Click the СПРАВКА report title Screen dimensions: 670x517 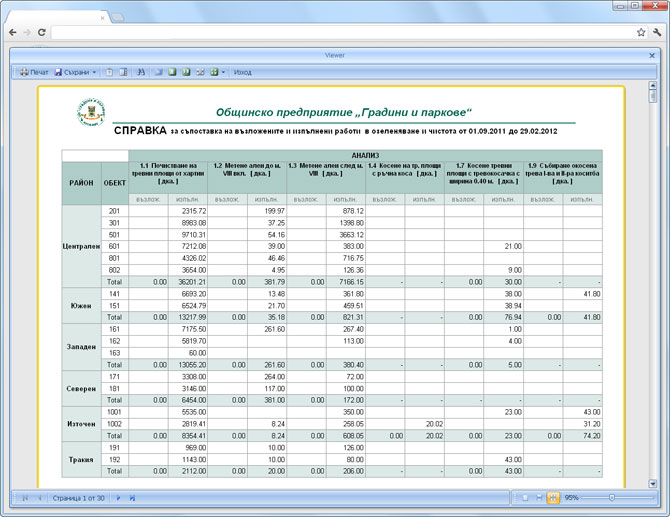(140, 131)
